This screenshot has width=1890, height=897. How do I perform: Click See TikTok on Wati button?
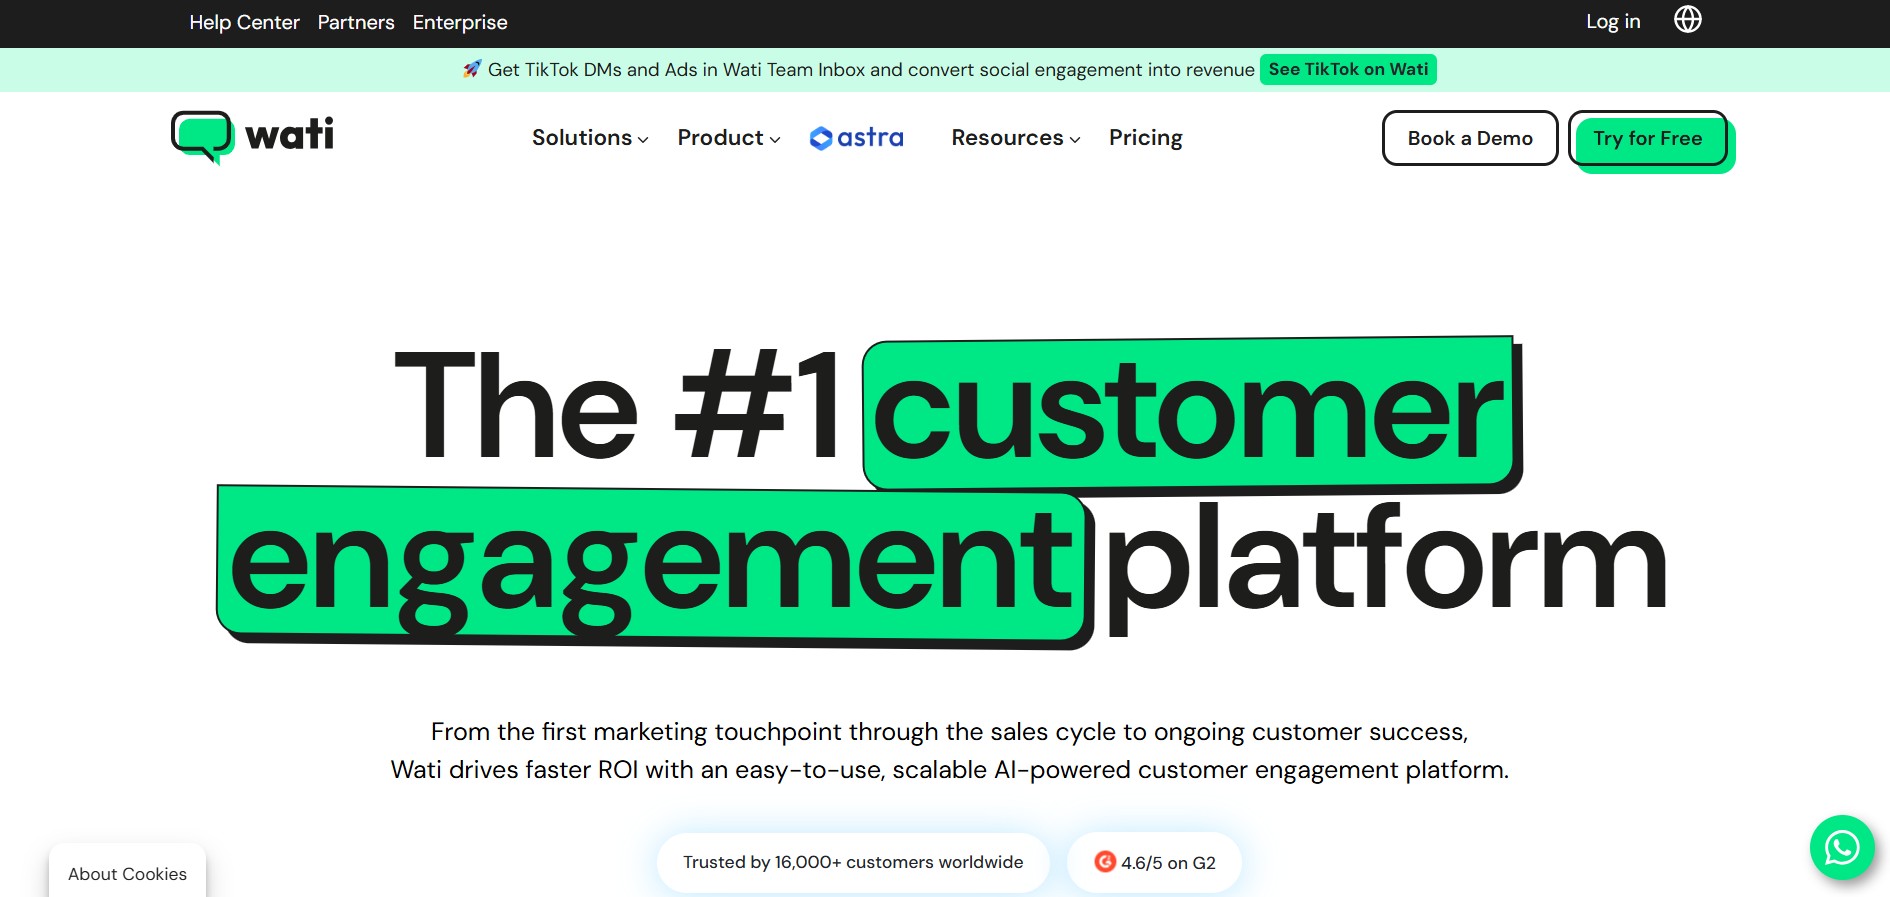click(x=1348, y=69)
